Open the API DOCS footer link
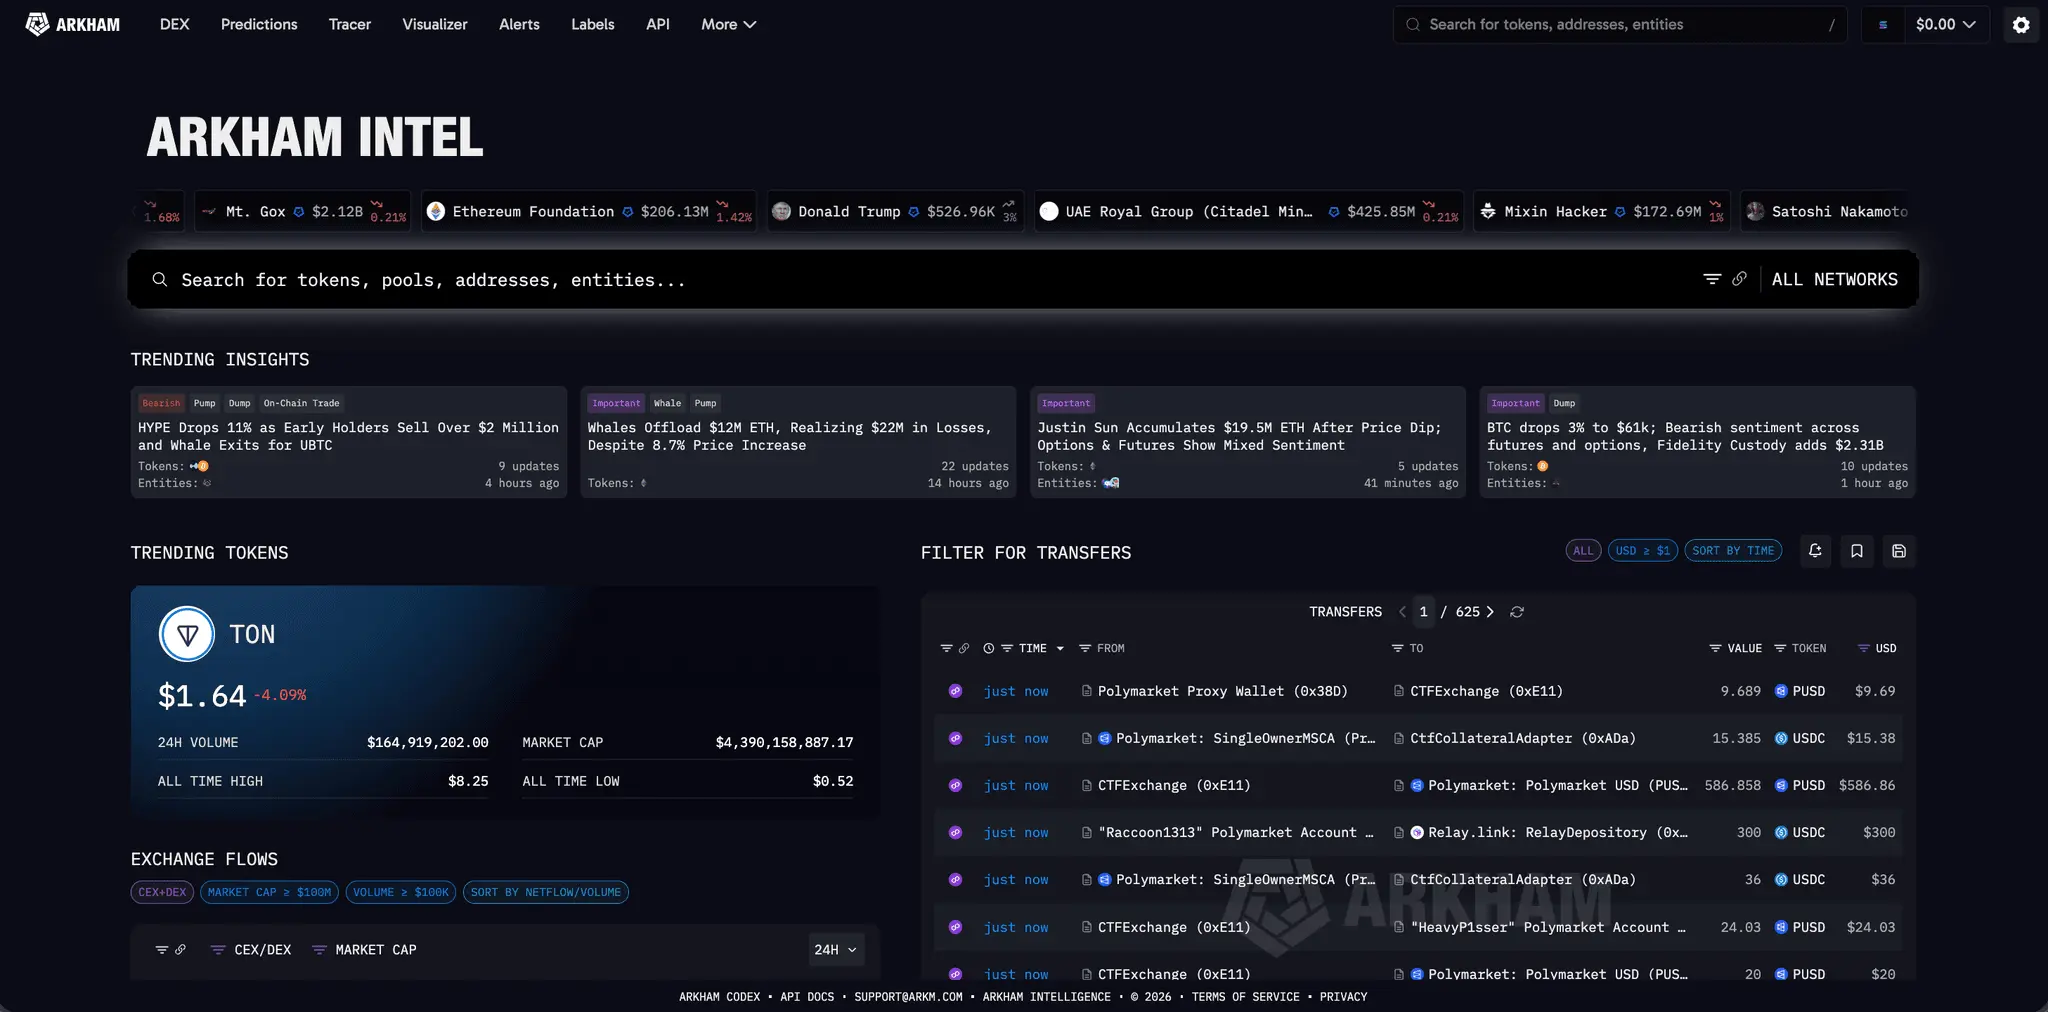This screenshot has height=1012, width=2048. click(x=807, y=997)
